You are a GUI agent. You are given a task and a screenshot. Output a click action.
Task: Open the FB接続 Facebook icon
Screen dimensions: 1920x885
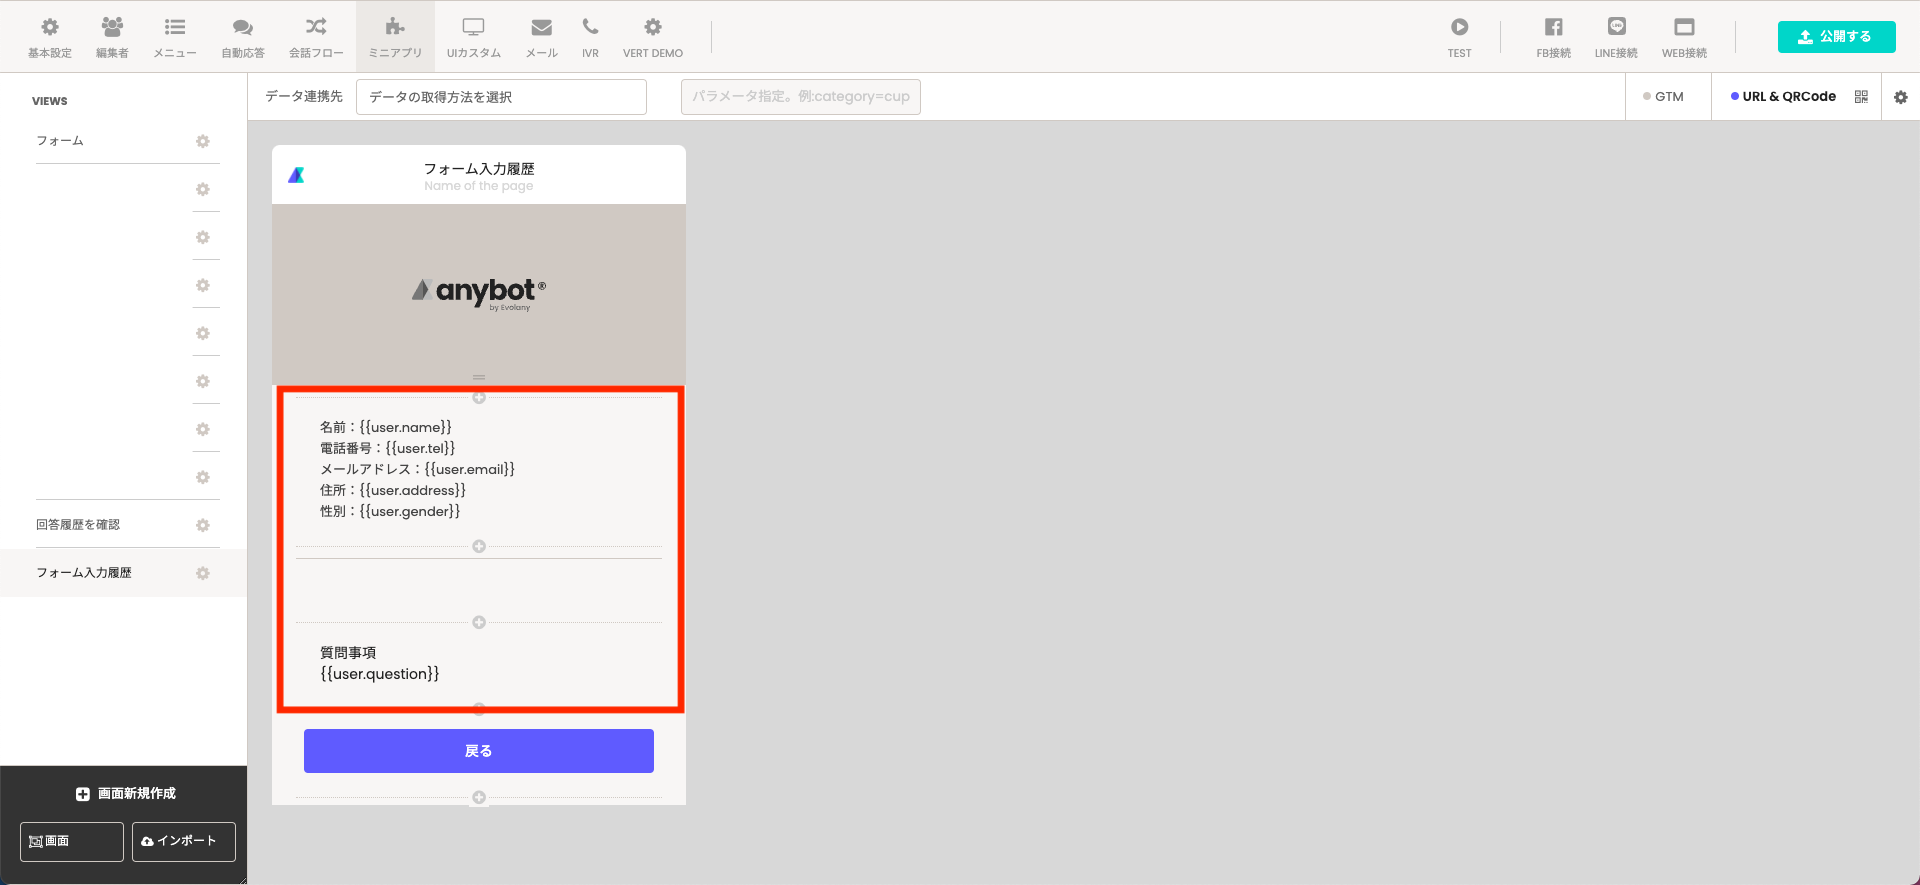(x=1553, y=27)
